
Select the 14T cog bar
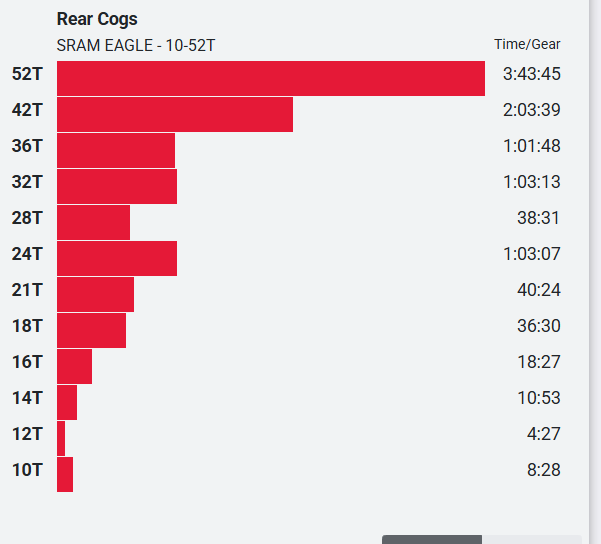(67, 402)
